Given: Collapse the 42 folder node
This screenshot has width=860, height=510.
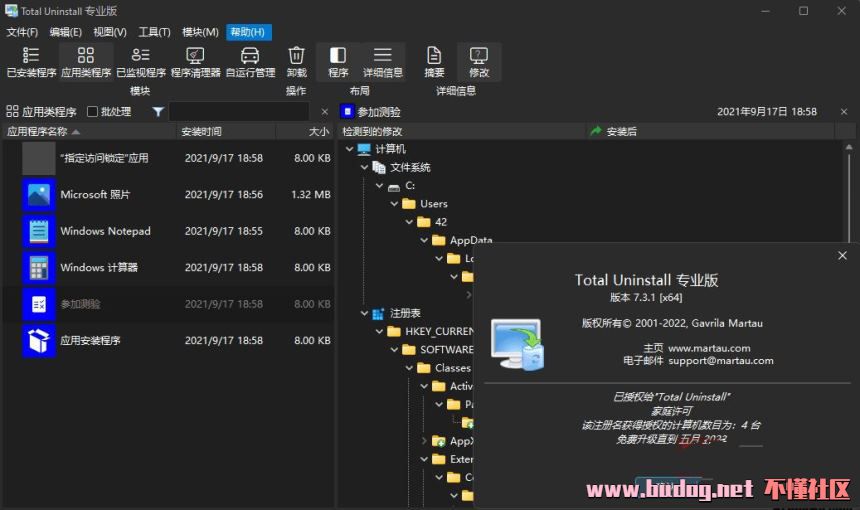Looking at the screenshot, I should [409, 222].
